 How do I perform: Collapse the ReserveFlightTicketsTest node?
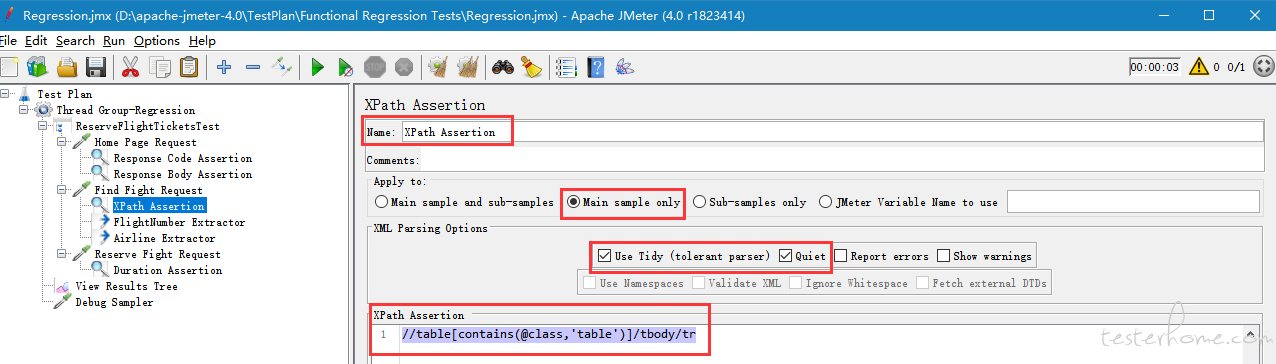(43, 126)
